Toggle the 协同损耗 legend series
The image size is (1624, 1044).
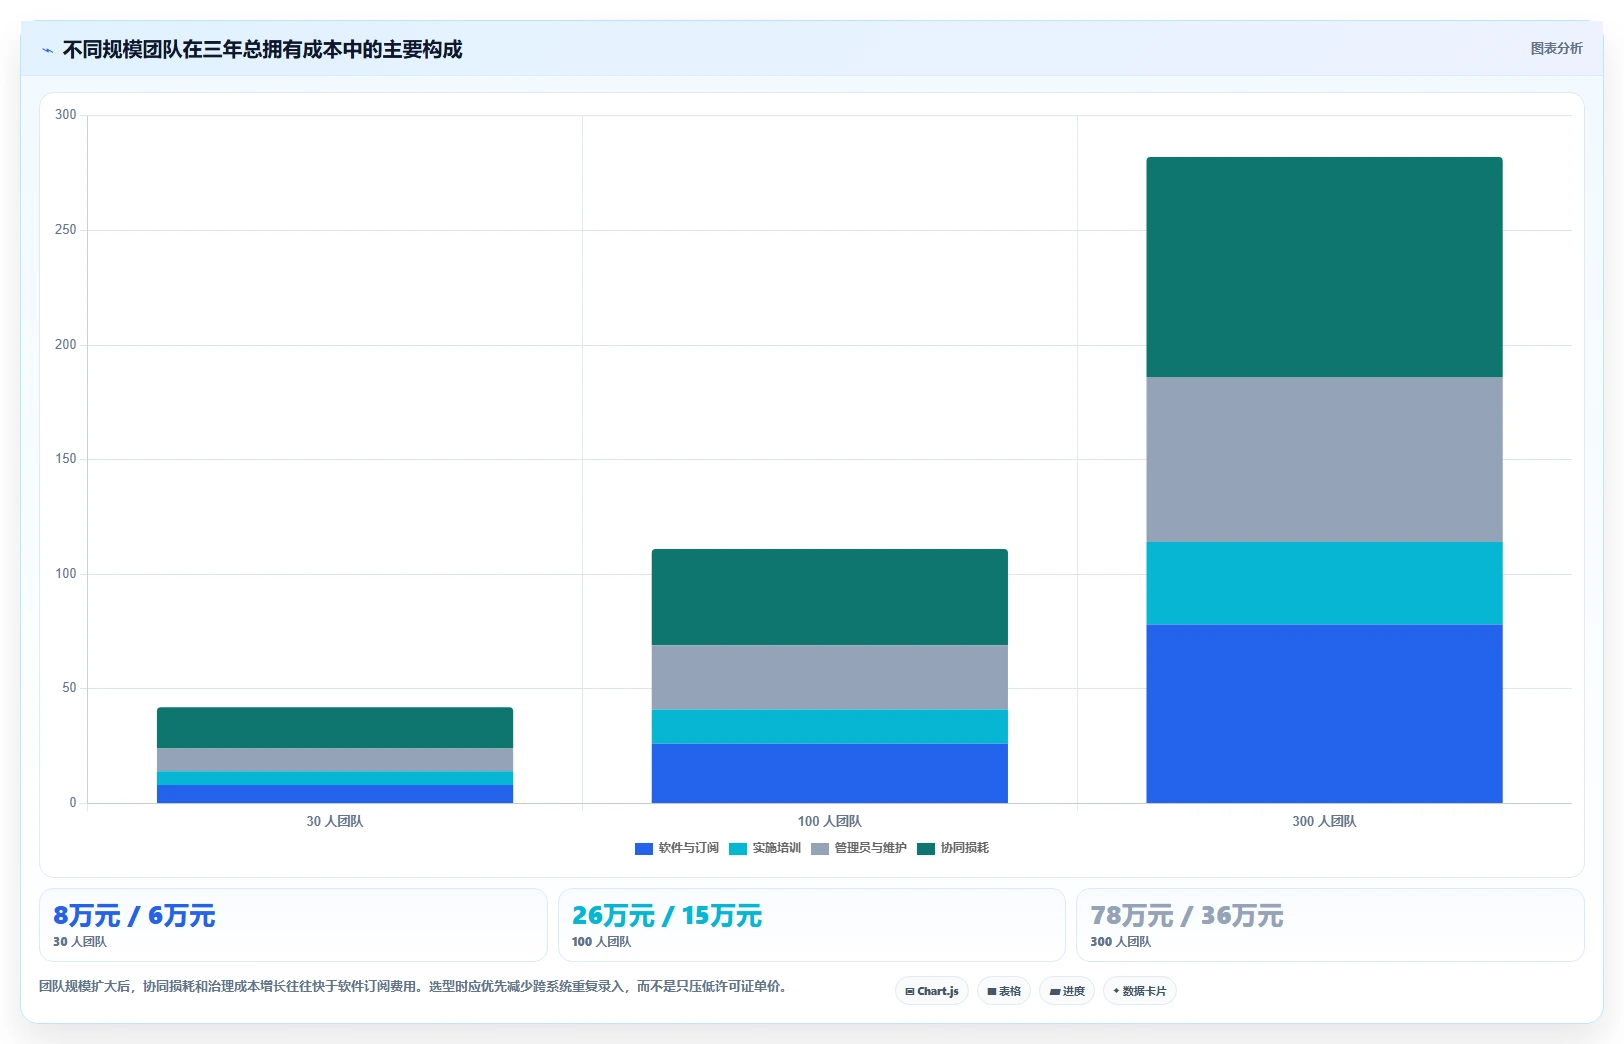click(953, 848)
